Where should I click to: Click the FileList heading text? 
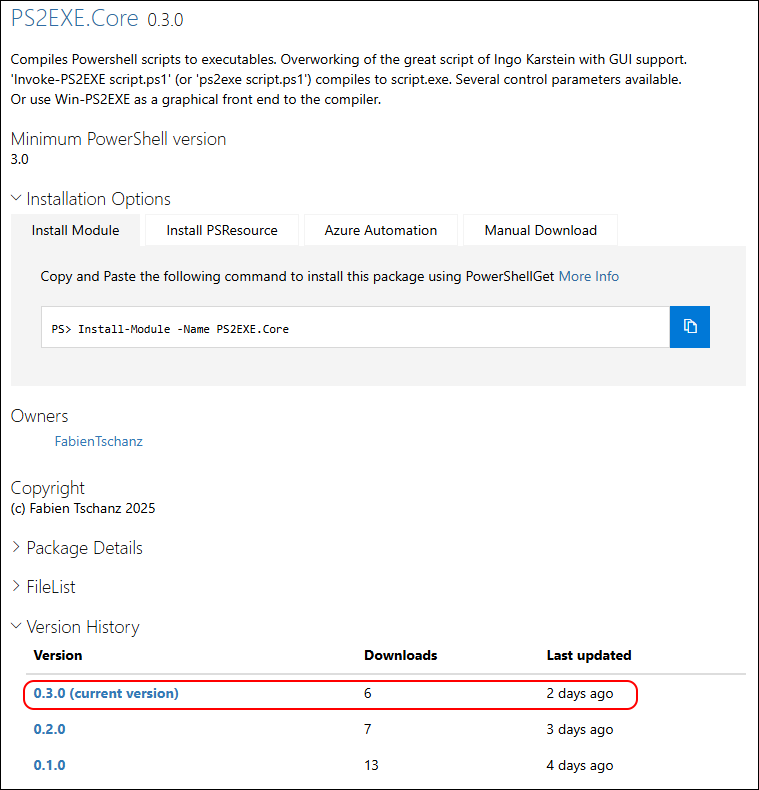tap(51, 586)
